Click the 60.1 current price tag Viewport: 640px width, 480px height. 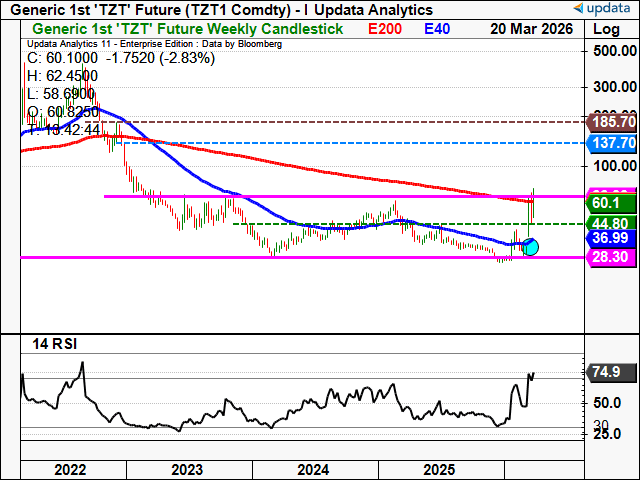(608, 203)
